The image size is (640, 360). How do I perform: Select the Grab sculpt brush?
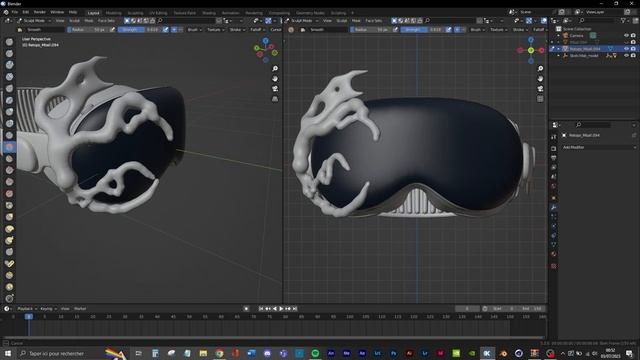click(9, 217)
